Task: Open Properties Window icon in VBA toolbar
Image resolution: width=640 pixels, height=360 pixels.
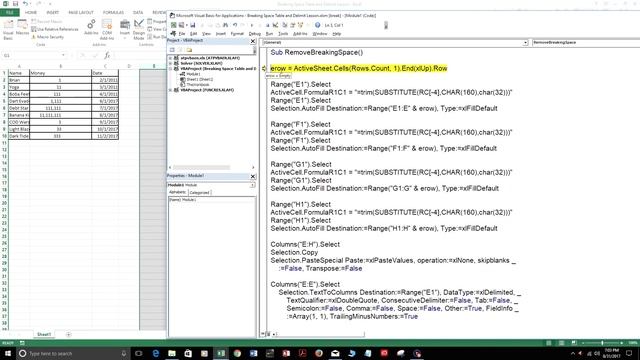Action: [292, 25]
